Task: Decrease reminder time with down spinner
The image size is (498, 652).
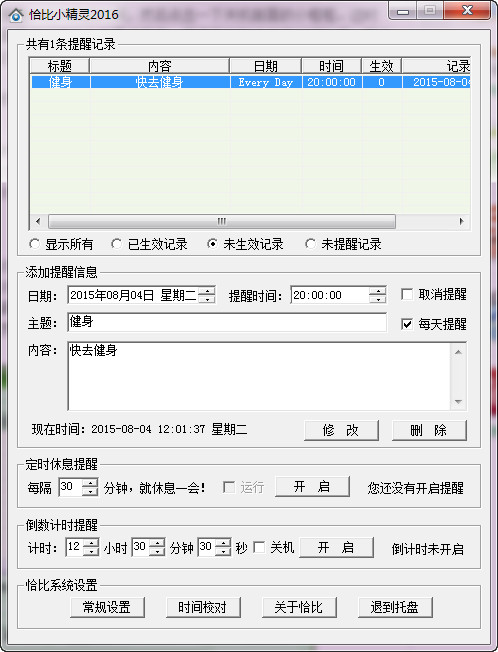Action: pyautogui.click(x=377, y=299)
